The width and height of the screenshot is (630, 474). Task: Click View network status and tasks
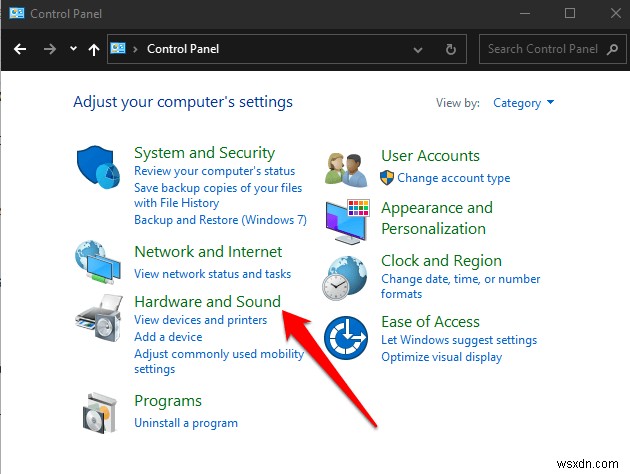[213, 274]
